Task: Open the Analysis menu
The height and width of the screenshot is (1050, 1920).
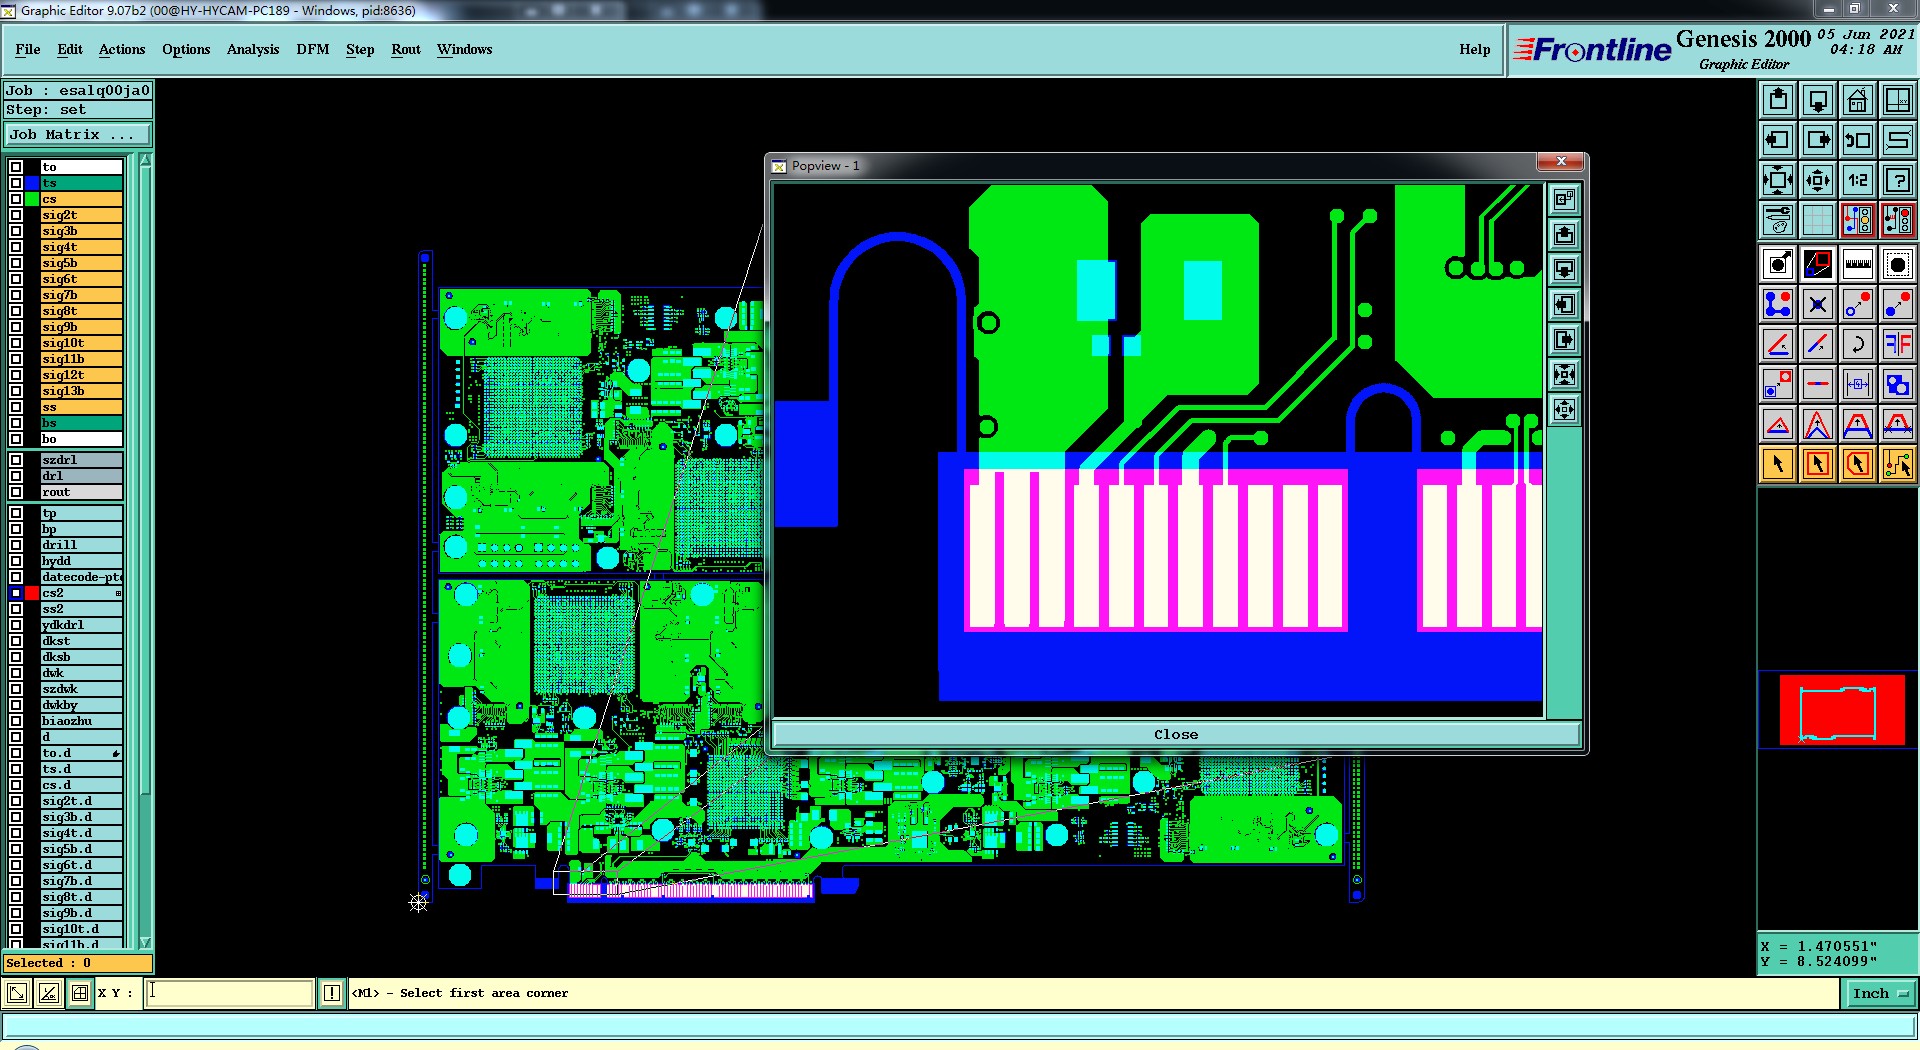Action: [253, 49]
